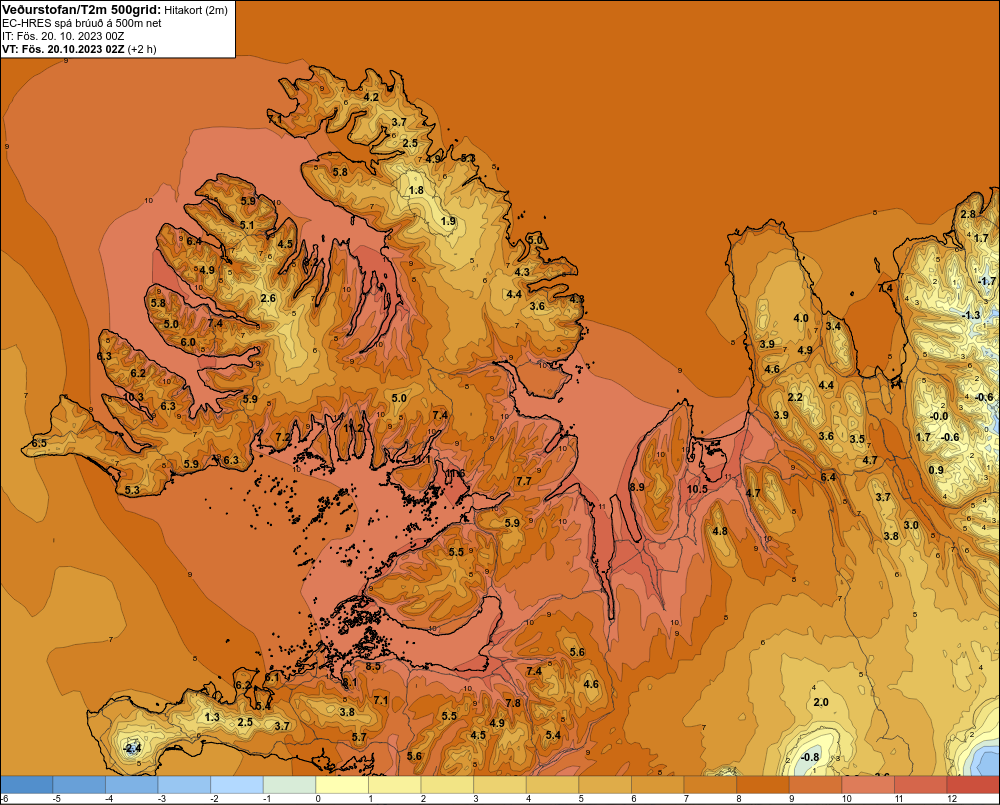Click the '12' label on the legend scale
The height and width of the screenshot is (805, 1000).
(x=952, y=799)
